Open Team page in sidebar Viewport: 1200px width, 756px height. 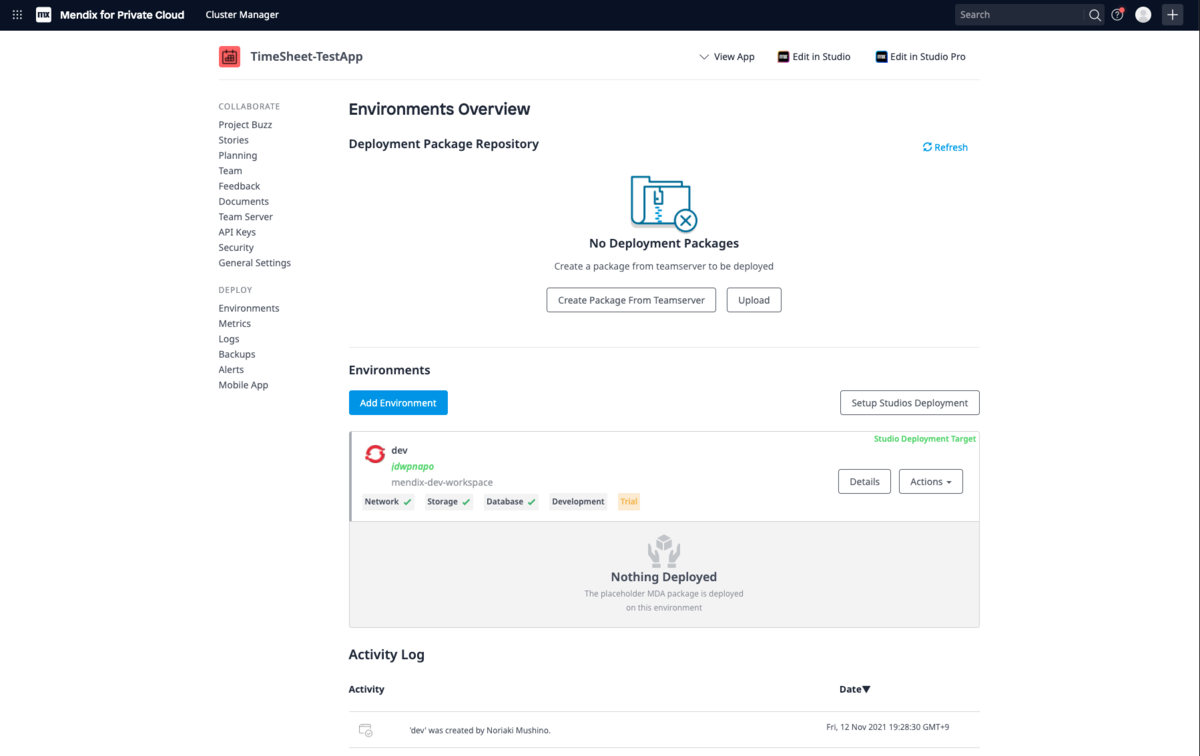pyautogui.click(x=230, y=171)
